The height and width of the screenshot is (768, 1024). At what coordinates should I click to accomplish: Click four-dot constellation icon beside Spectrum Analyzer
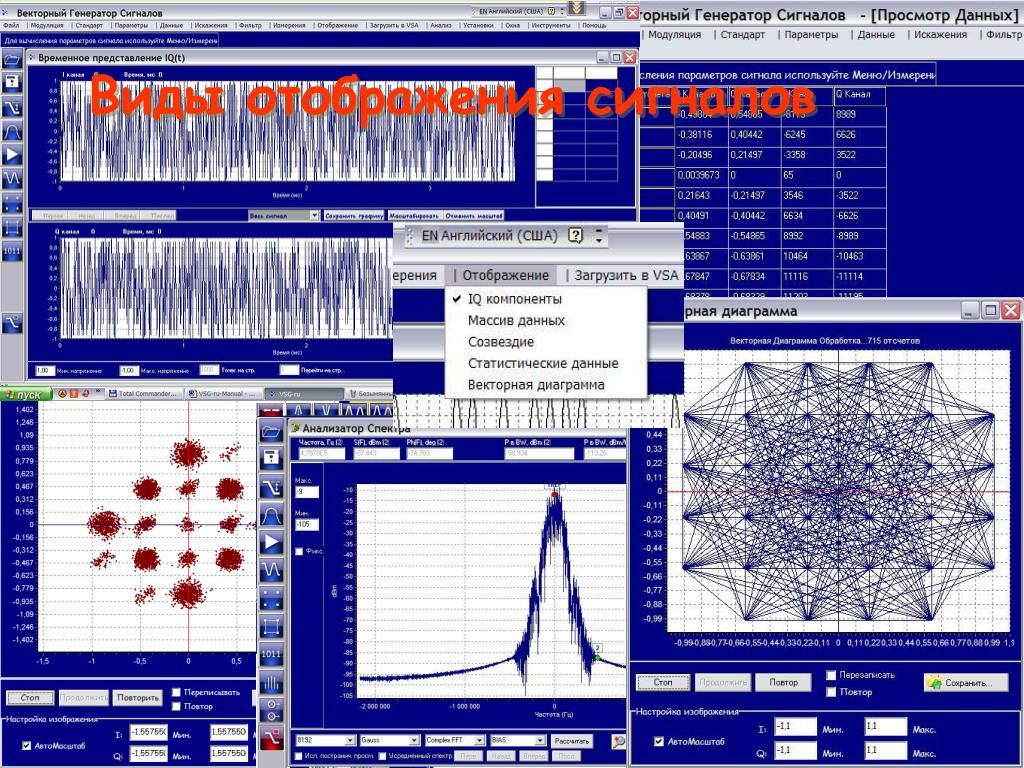click(x=271, y=598)
